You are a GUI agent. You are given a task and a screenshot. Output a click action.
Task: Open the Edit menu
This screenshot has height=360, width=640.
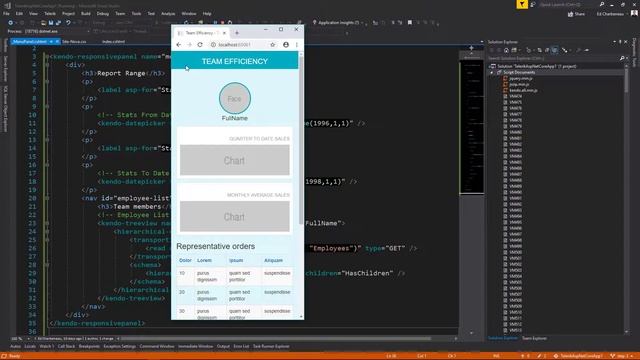coord(19,13)
